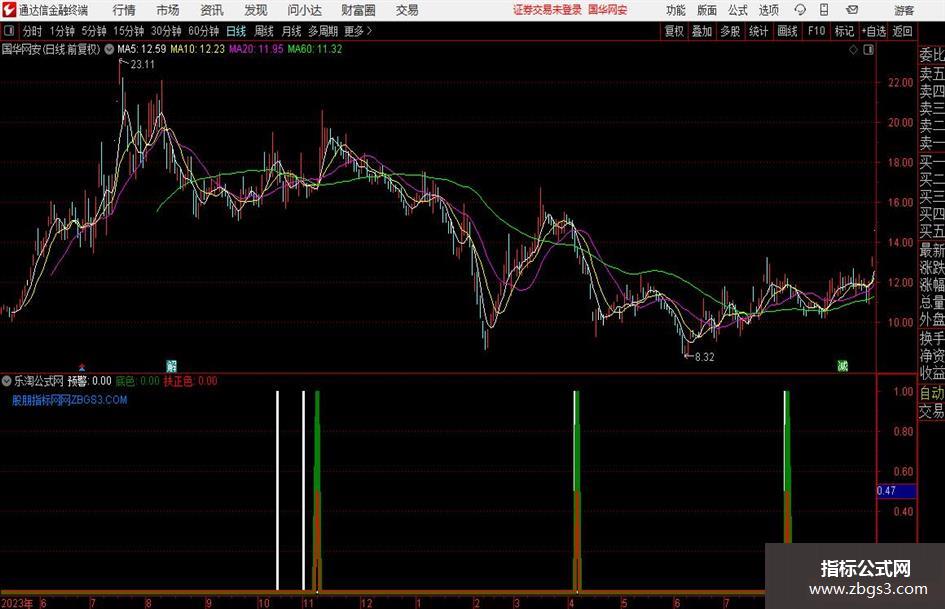Image resolution: width=945 pixels, height=609 pixels.
Task: Click the MA10: 12.23 indicator label
Action: [x=198, y=49]
